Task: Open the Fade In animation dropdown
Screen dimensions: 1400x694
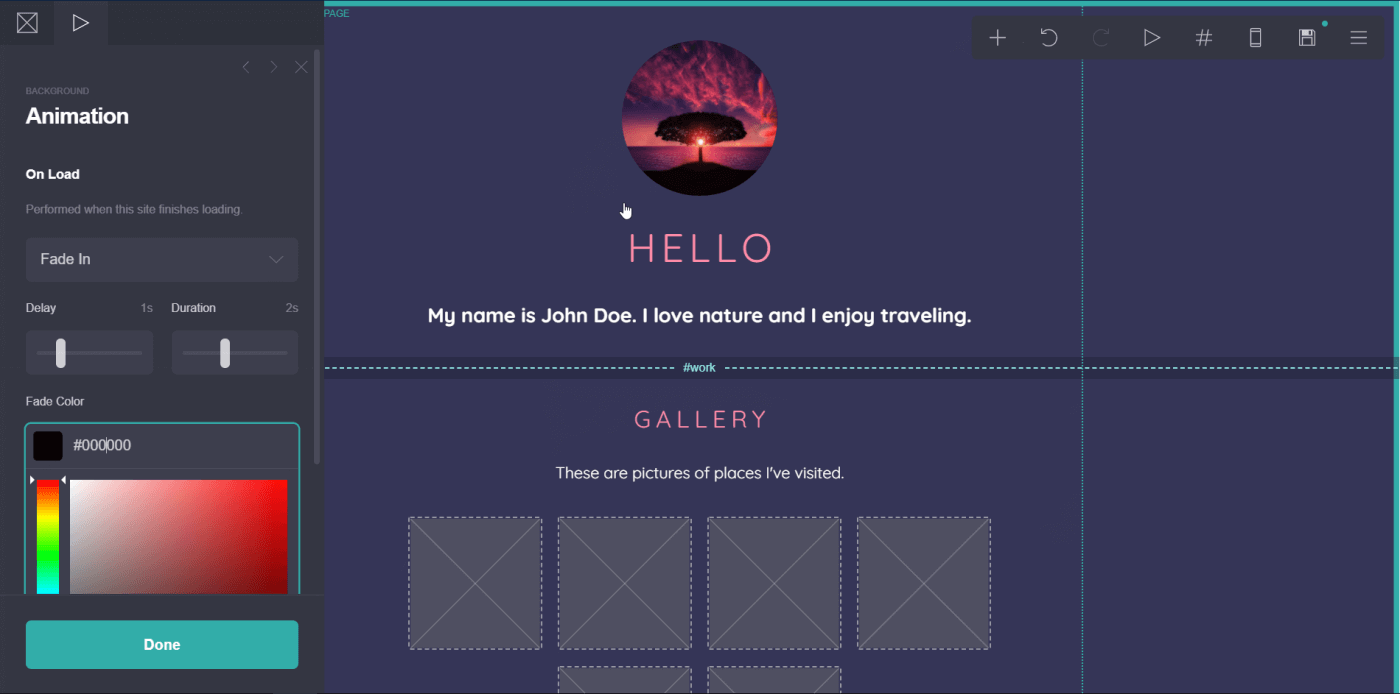Action: click(x=162, y=259)
